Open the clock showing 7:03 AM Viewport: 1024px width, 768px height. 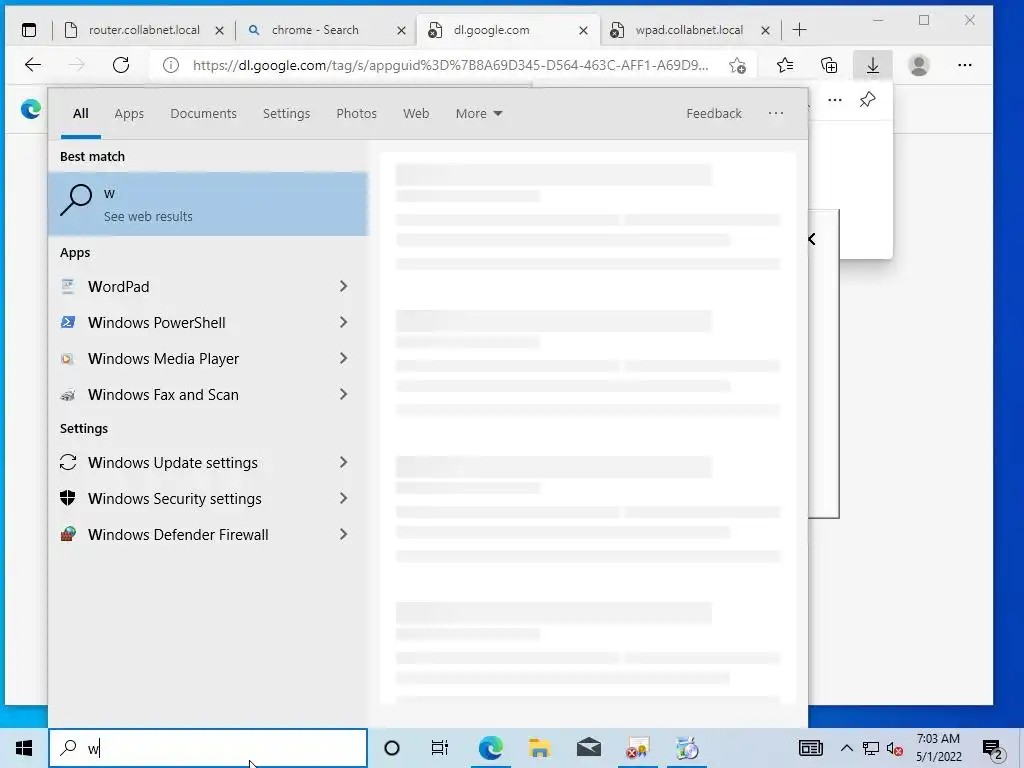938,748
